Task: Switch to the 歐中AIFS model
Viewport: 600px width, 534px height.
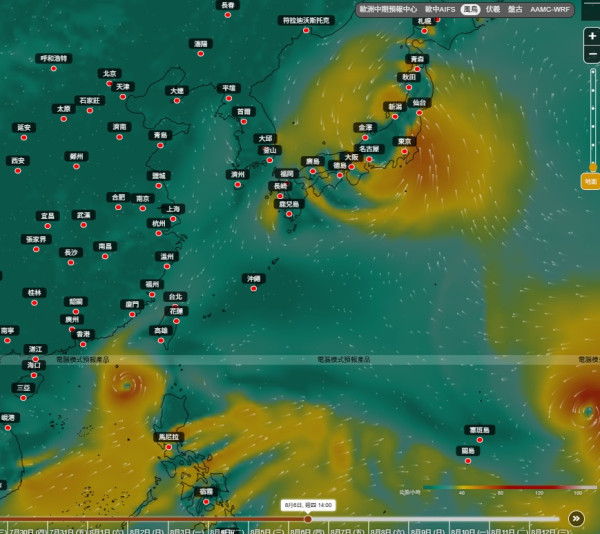Action: [440, 9]
